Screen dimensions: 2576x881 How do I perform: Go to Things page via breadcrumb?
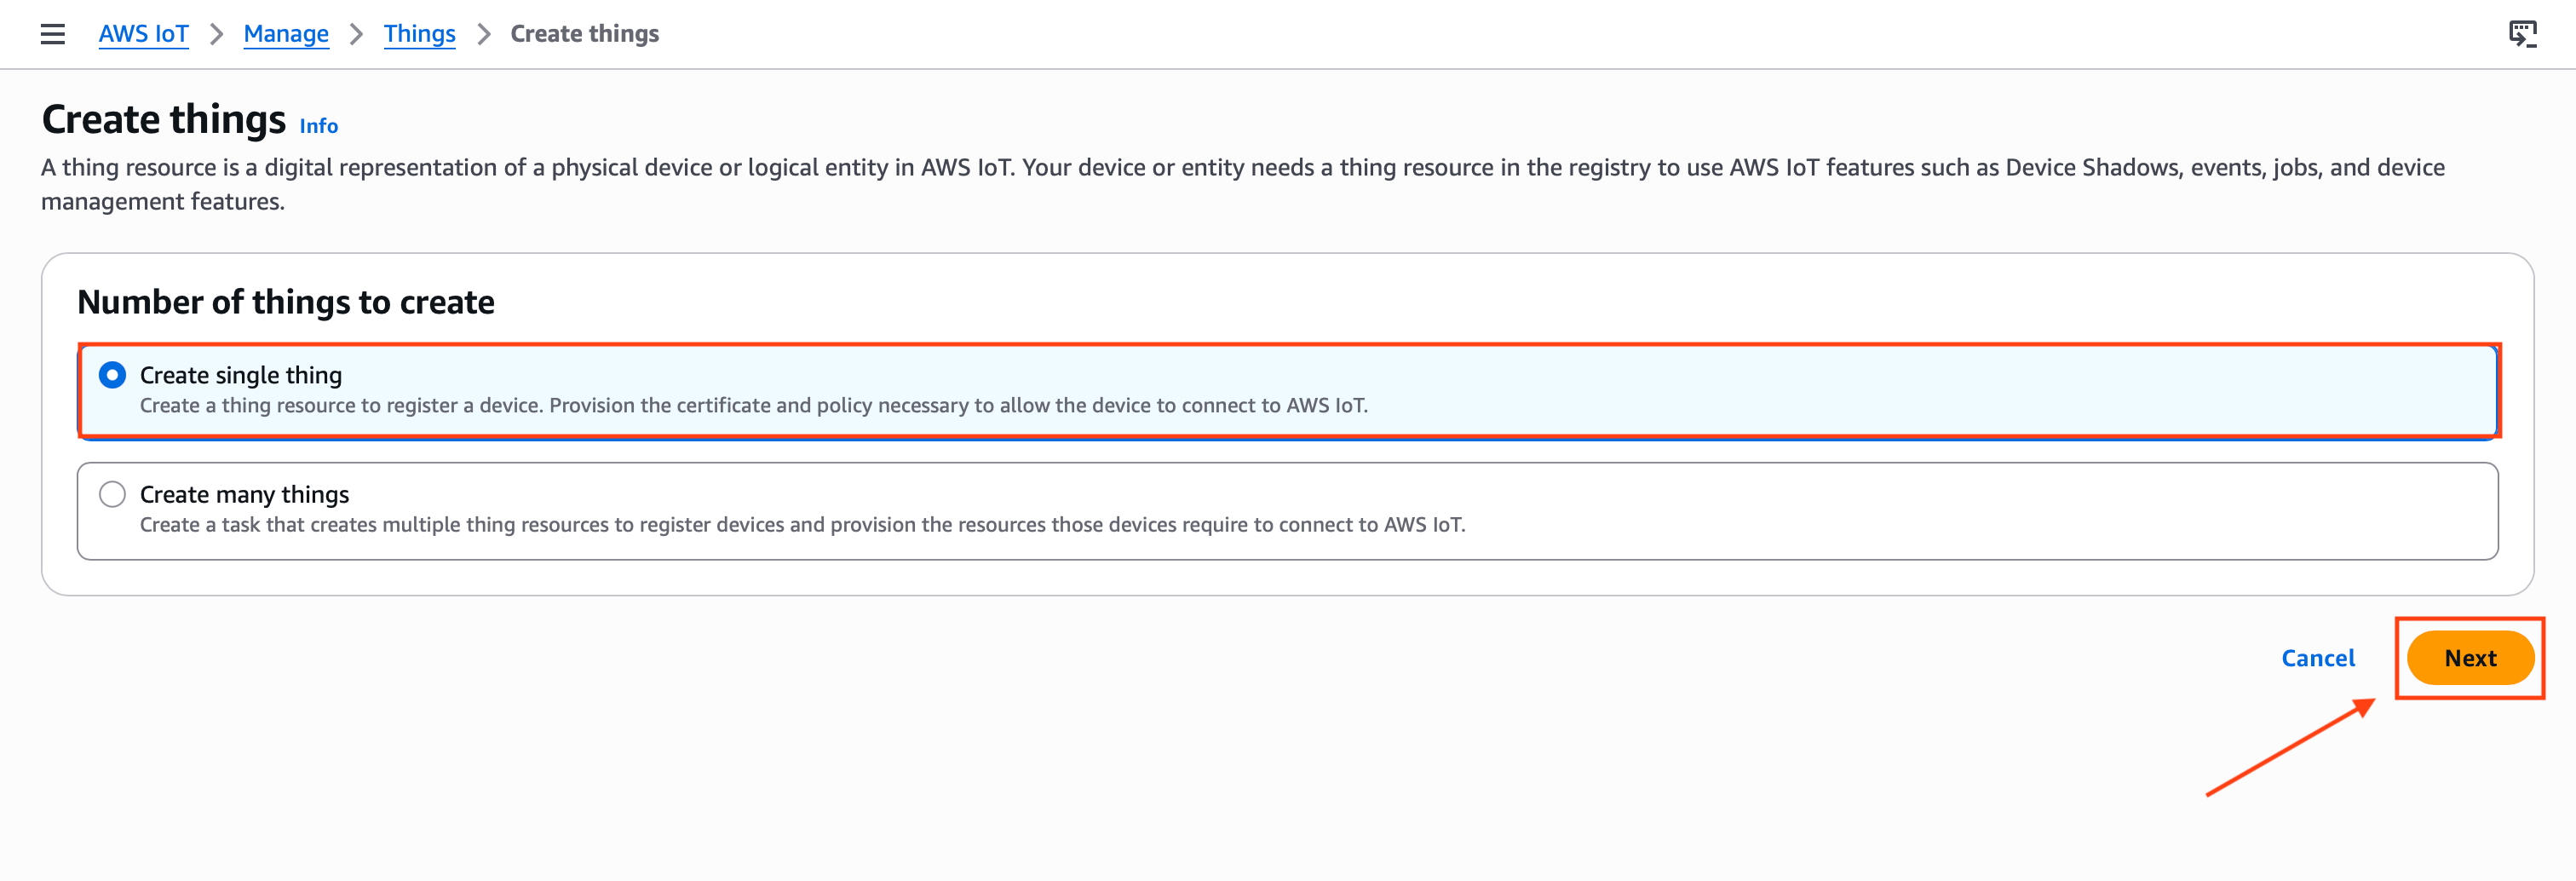click(x=419, y=33)
